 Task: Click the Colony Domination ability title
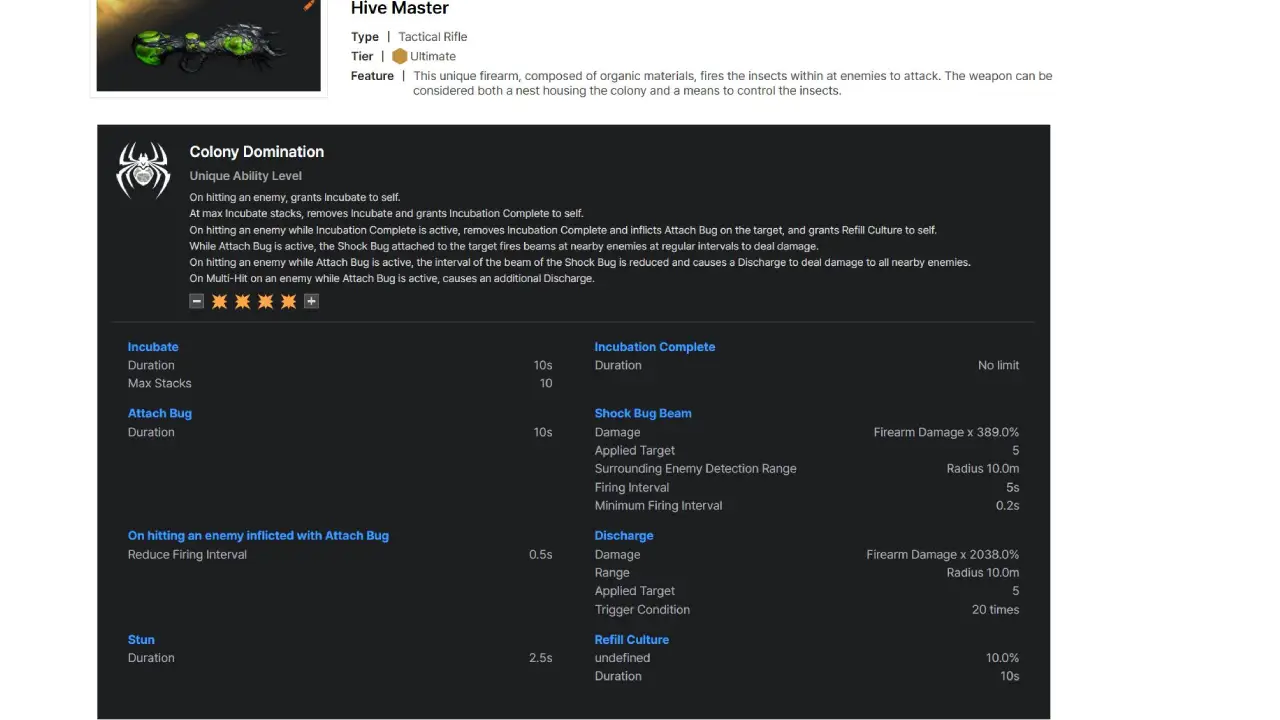click(x=256, y=152)
